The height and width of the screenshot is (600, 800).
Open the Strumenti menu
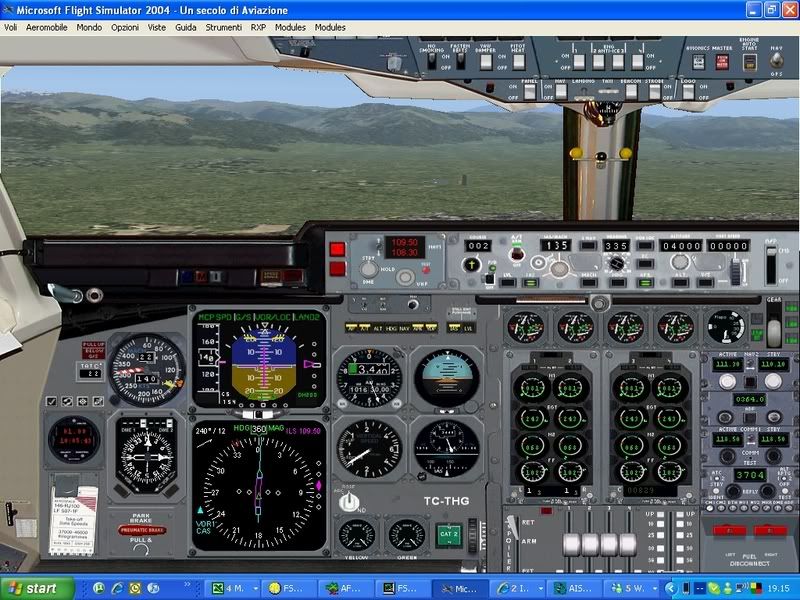[x=223, y=28]
